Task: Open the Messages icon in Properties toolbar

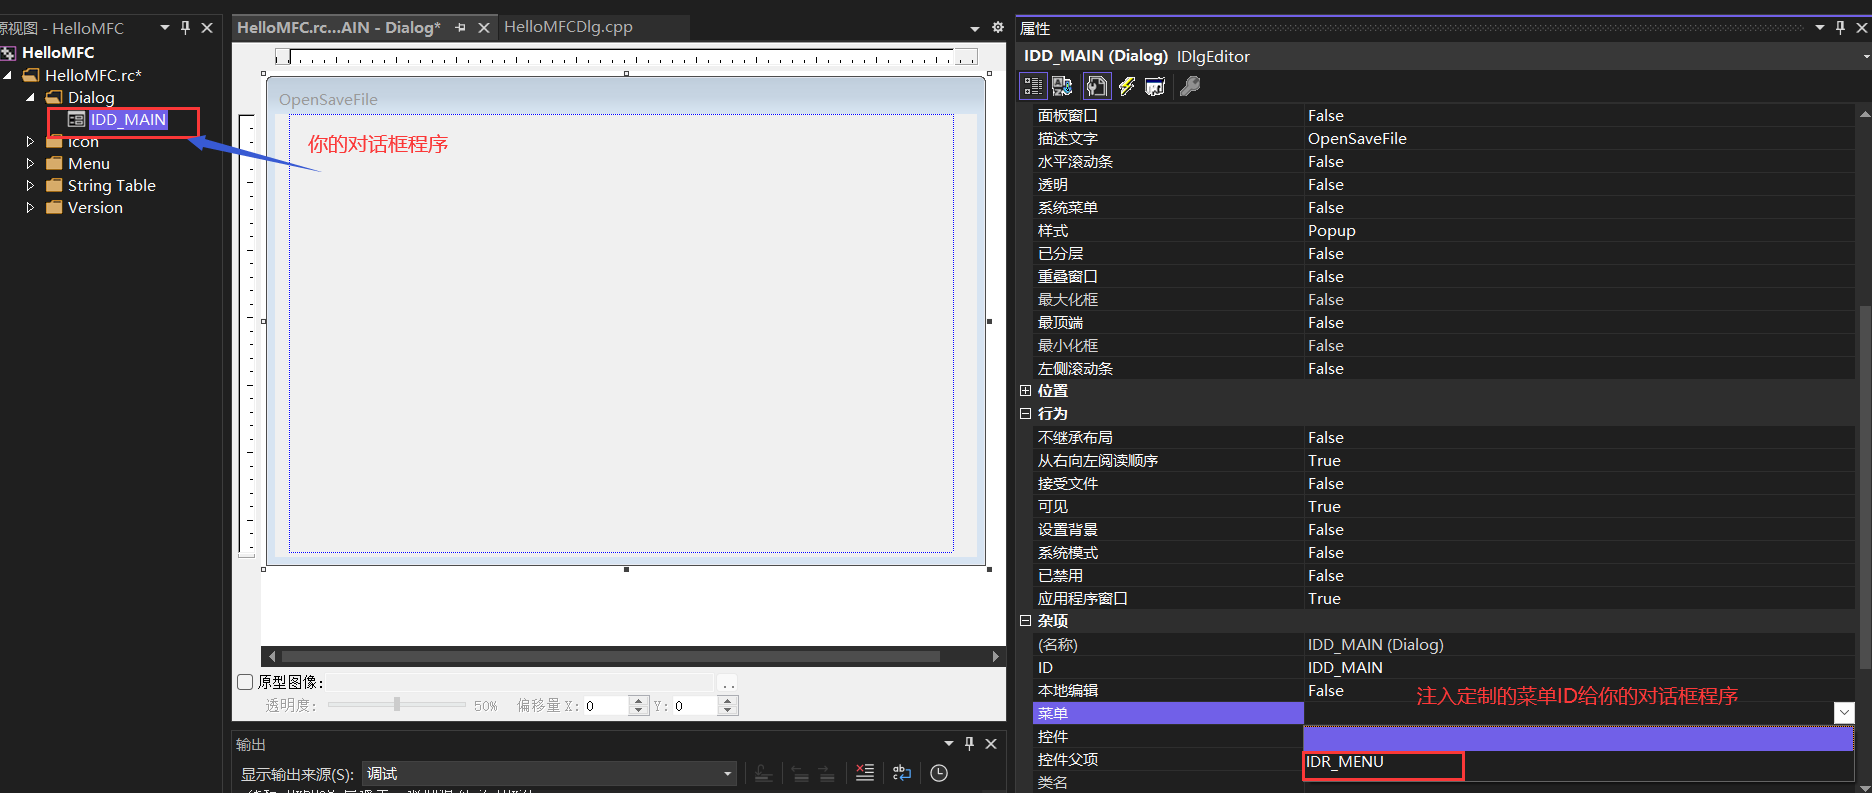Action: 1155,87
